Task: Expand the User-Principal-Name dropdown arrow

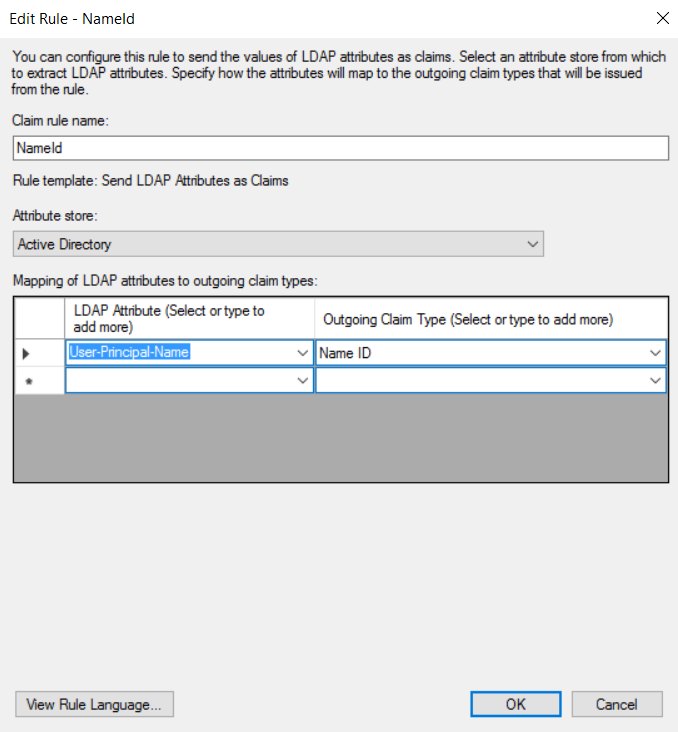Action: pyautogui.click(x=303, y=353)
